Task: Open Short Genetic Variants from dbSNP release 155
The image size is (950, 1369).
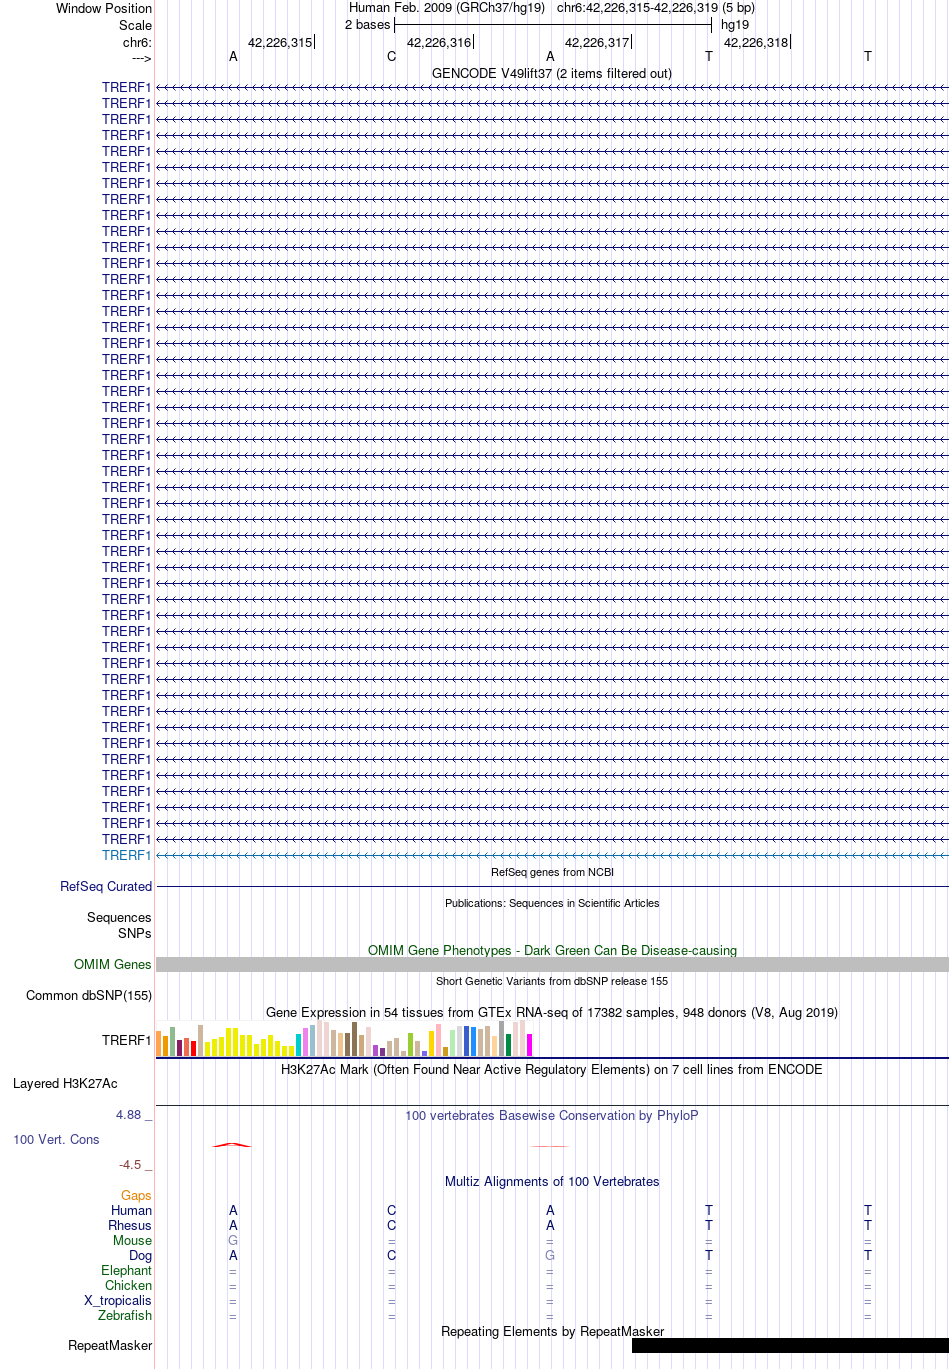Action: pos(552,981)
